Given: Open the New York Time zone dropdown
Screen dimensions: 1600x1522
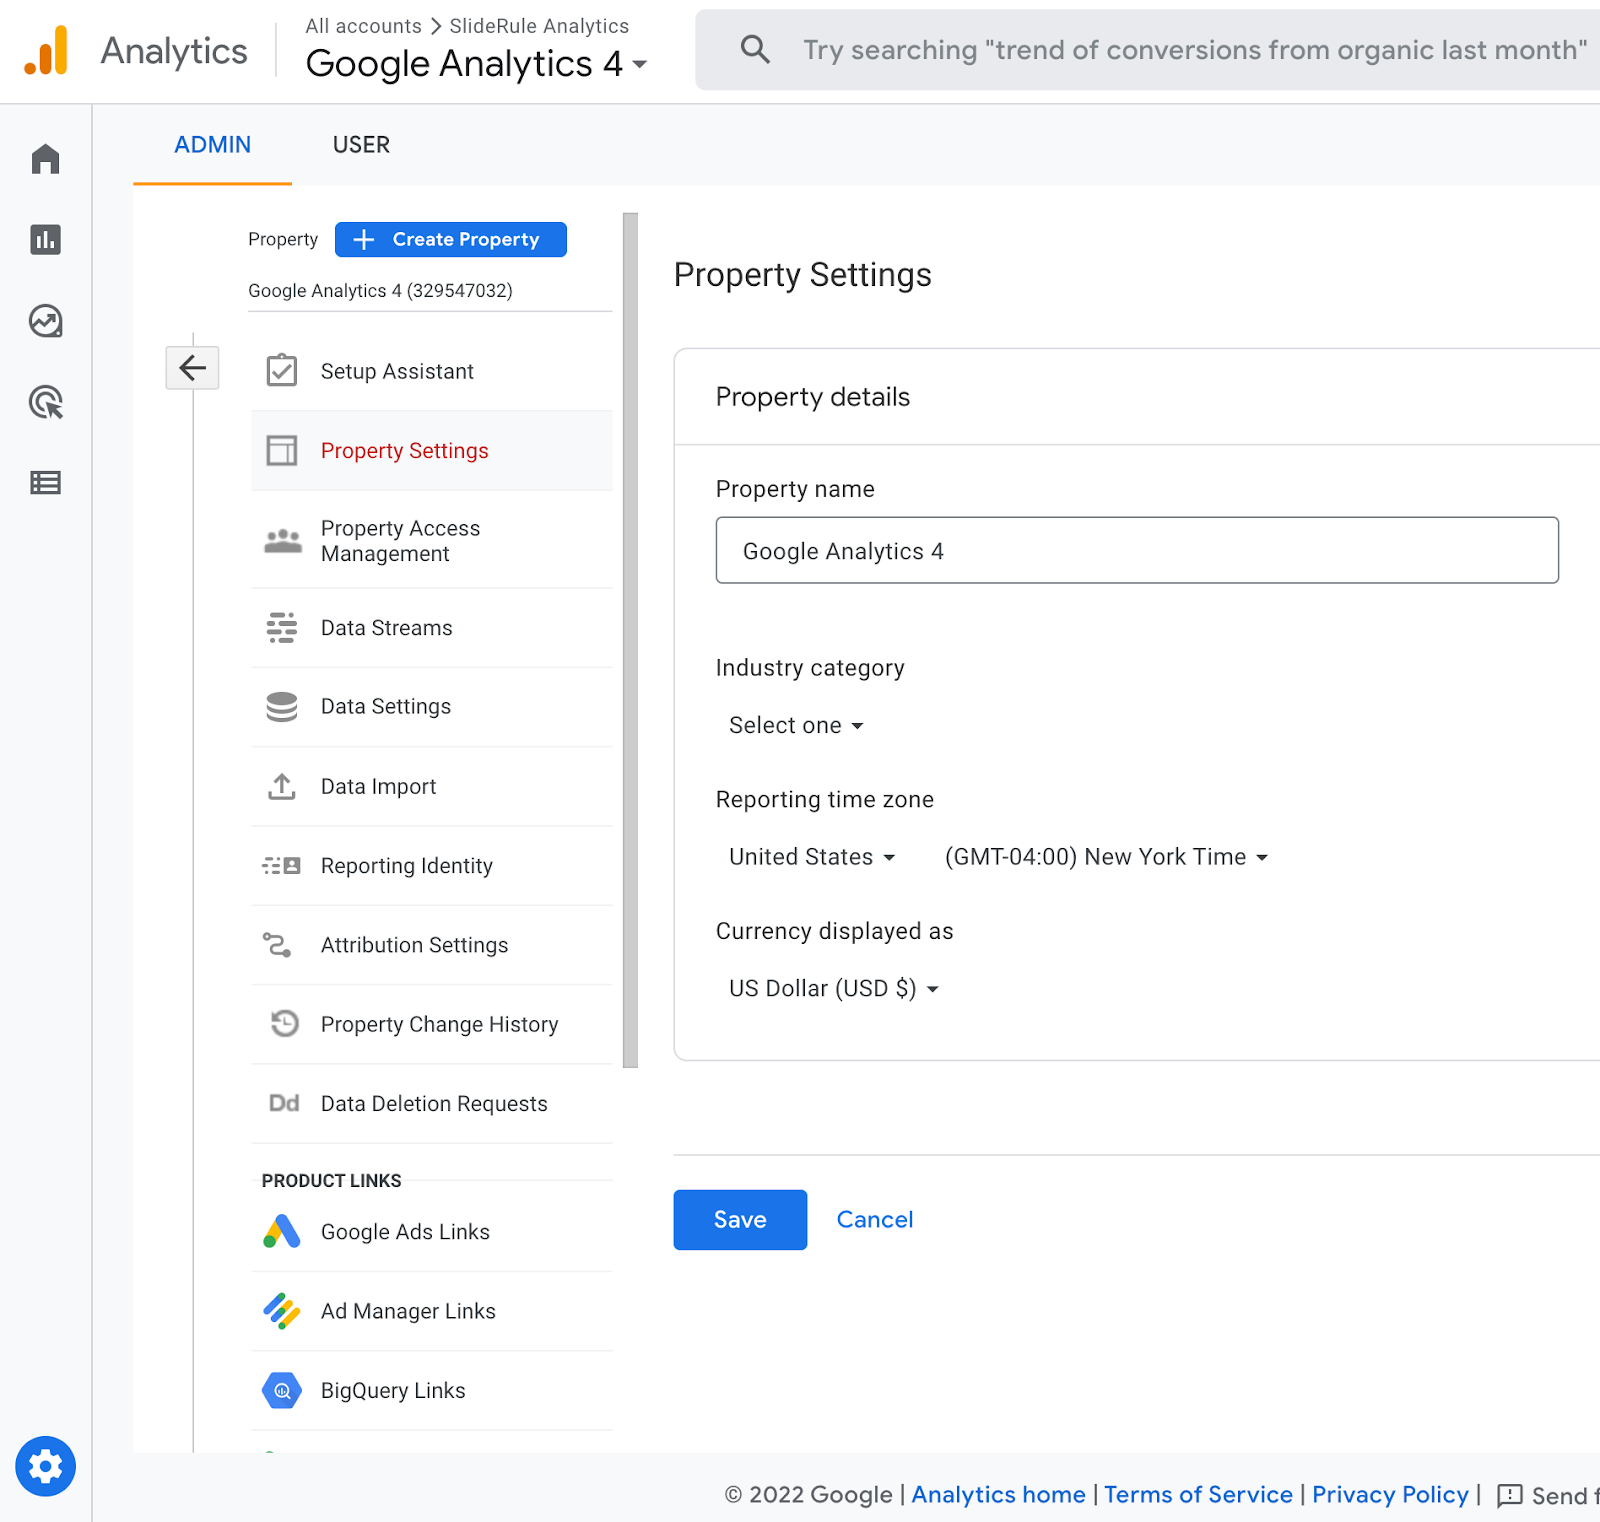Looking at the screenshot, I should (x=1106, y=857).
